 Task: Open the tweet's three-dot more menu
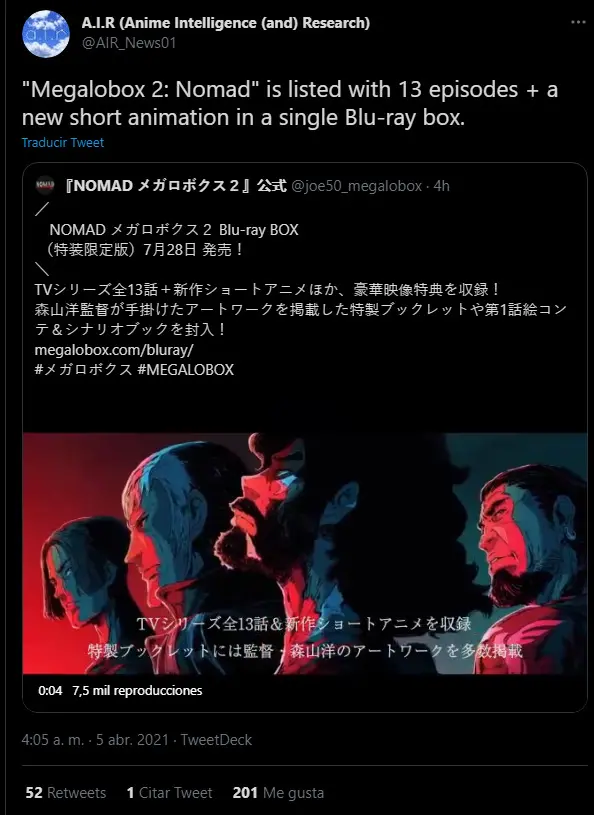point(578,22)
